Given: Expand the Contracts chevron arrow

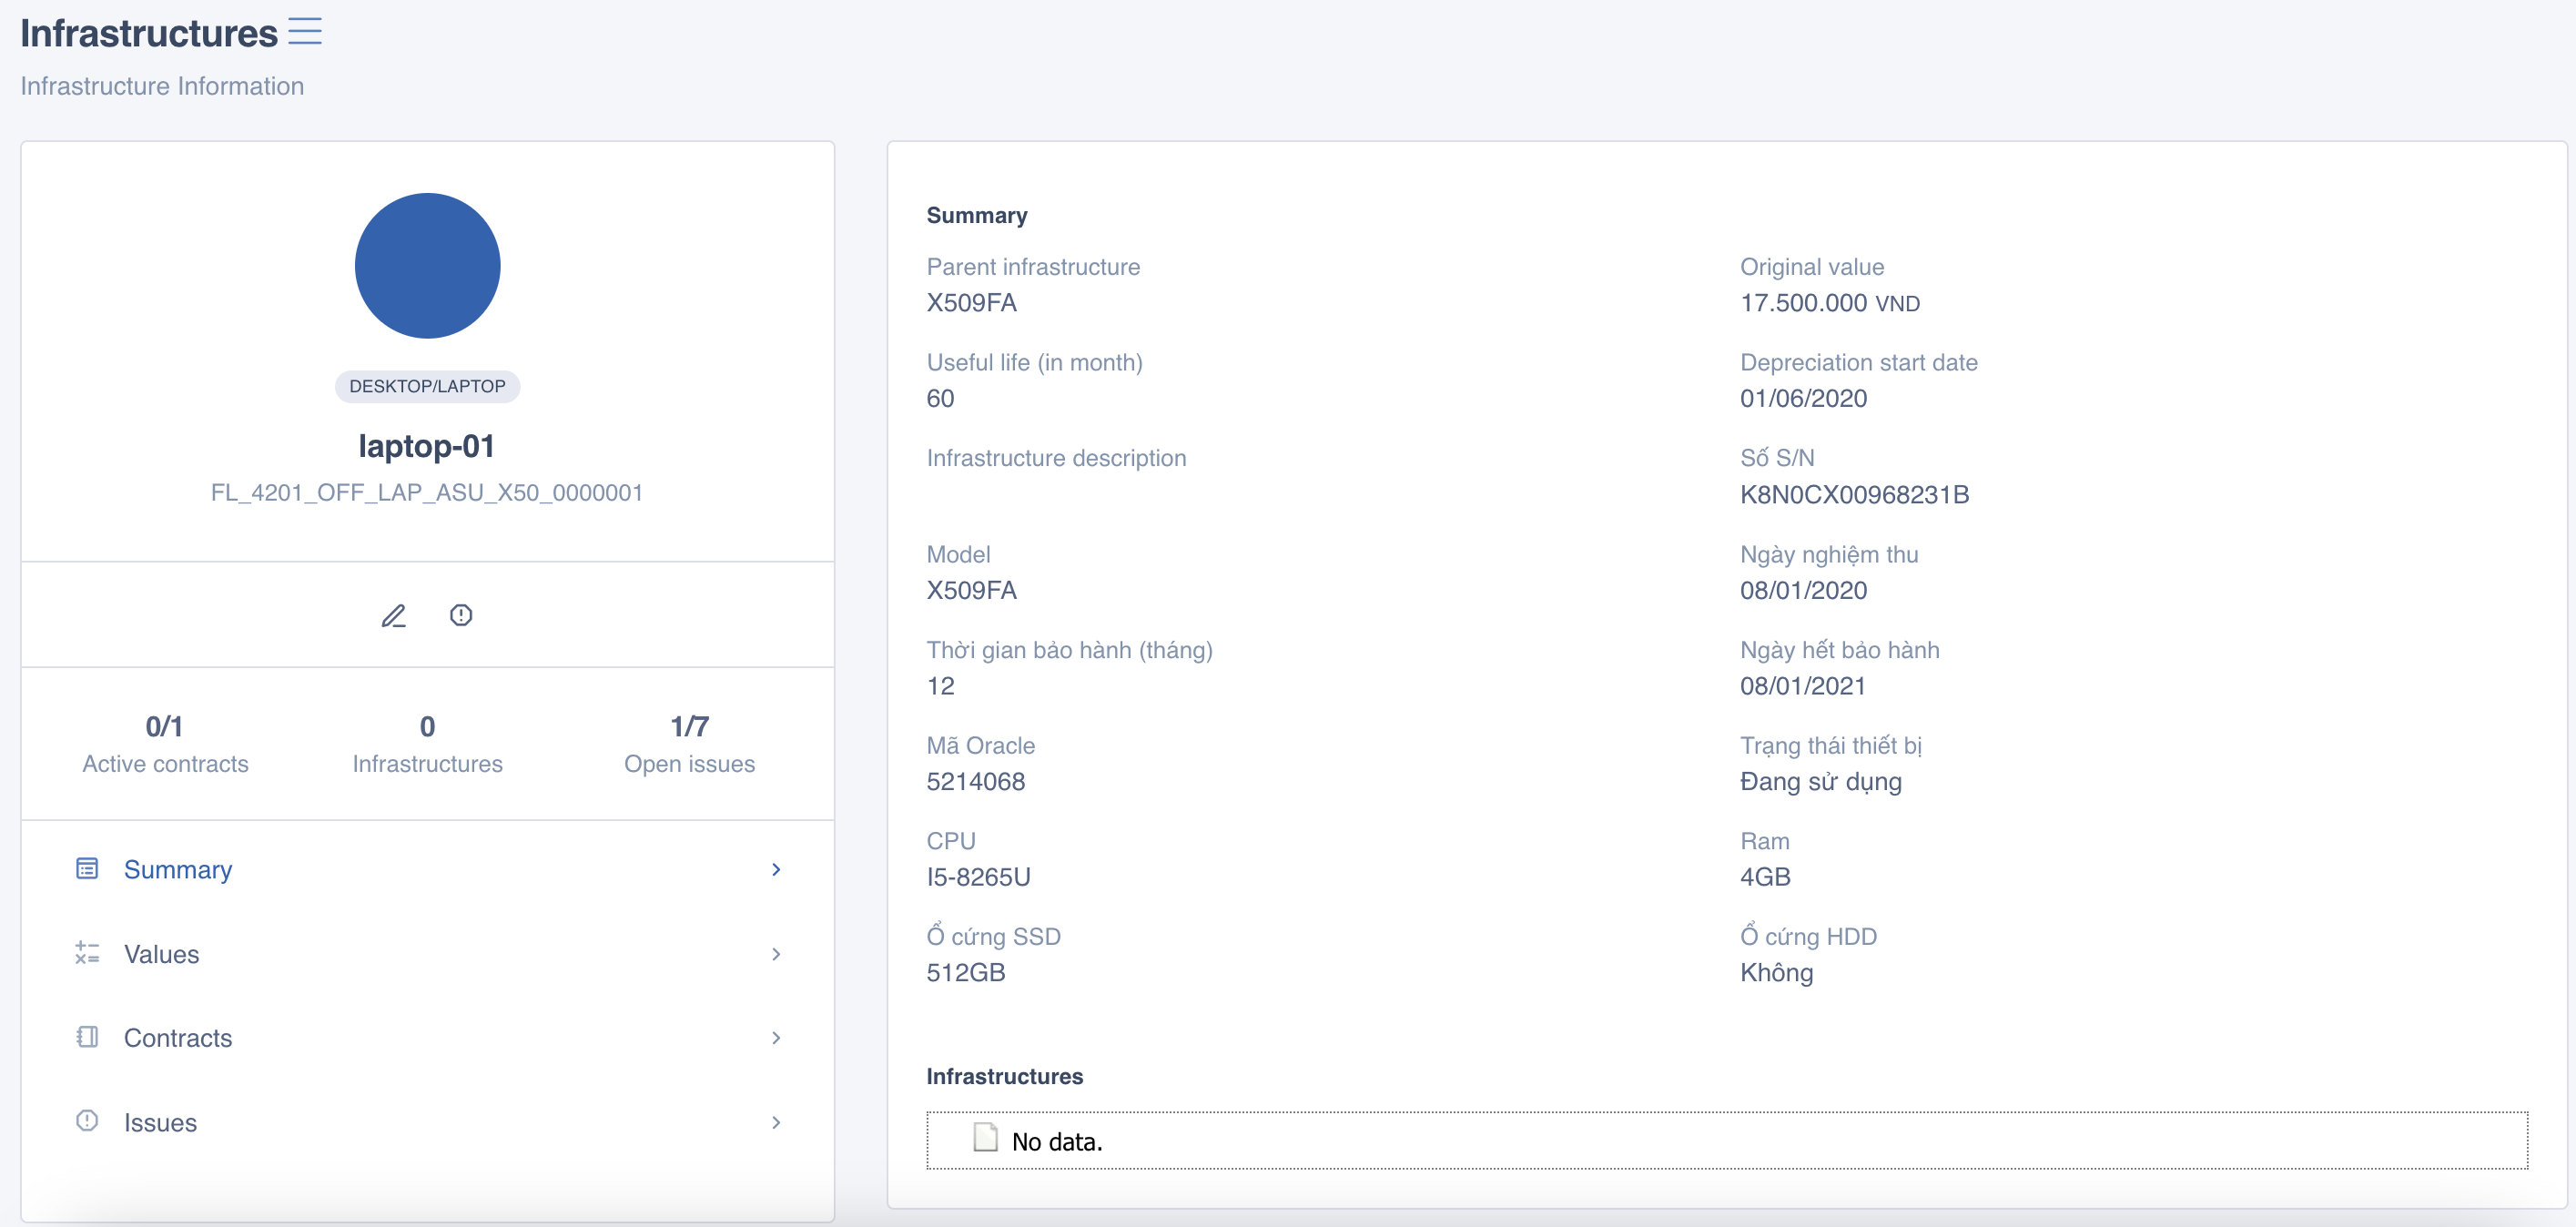Looking at the screenshot, I should tap(776, 1038).
